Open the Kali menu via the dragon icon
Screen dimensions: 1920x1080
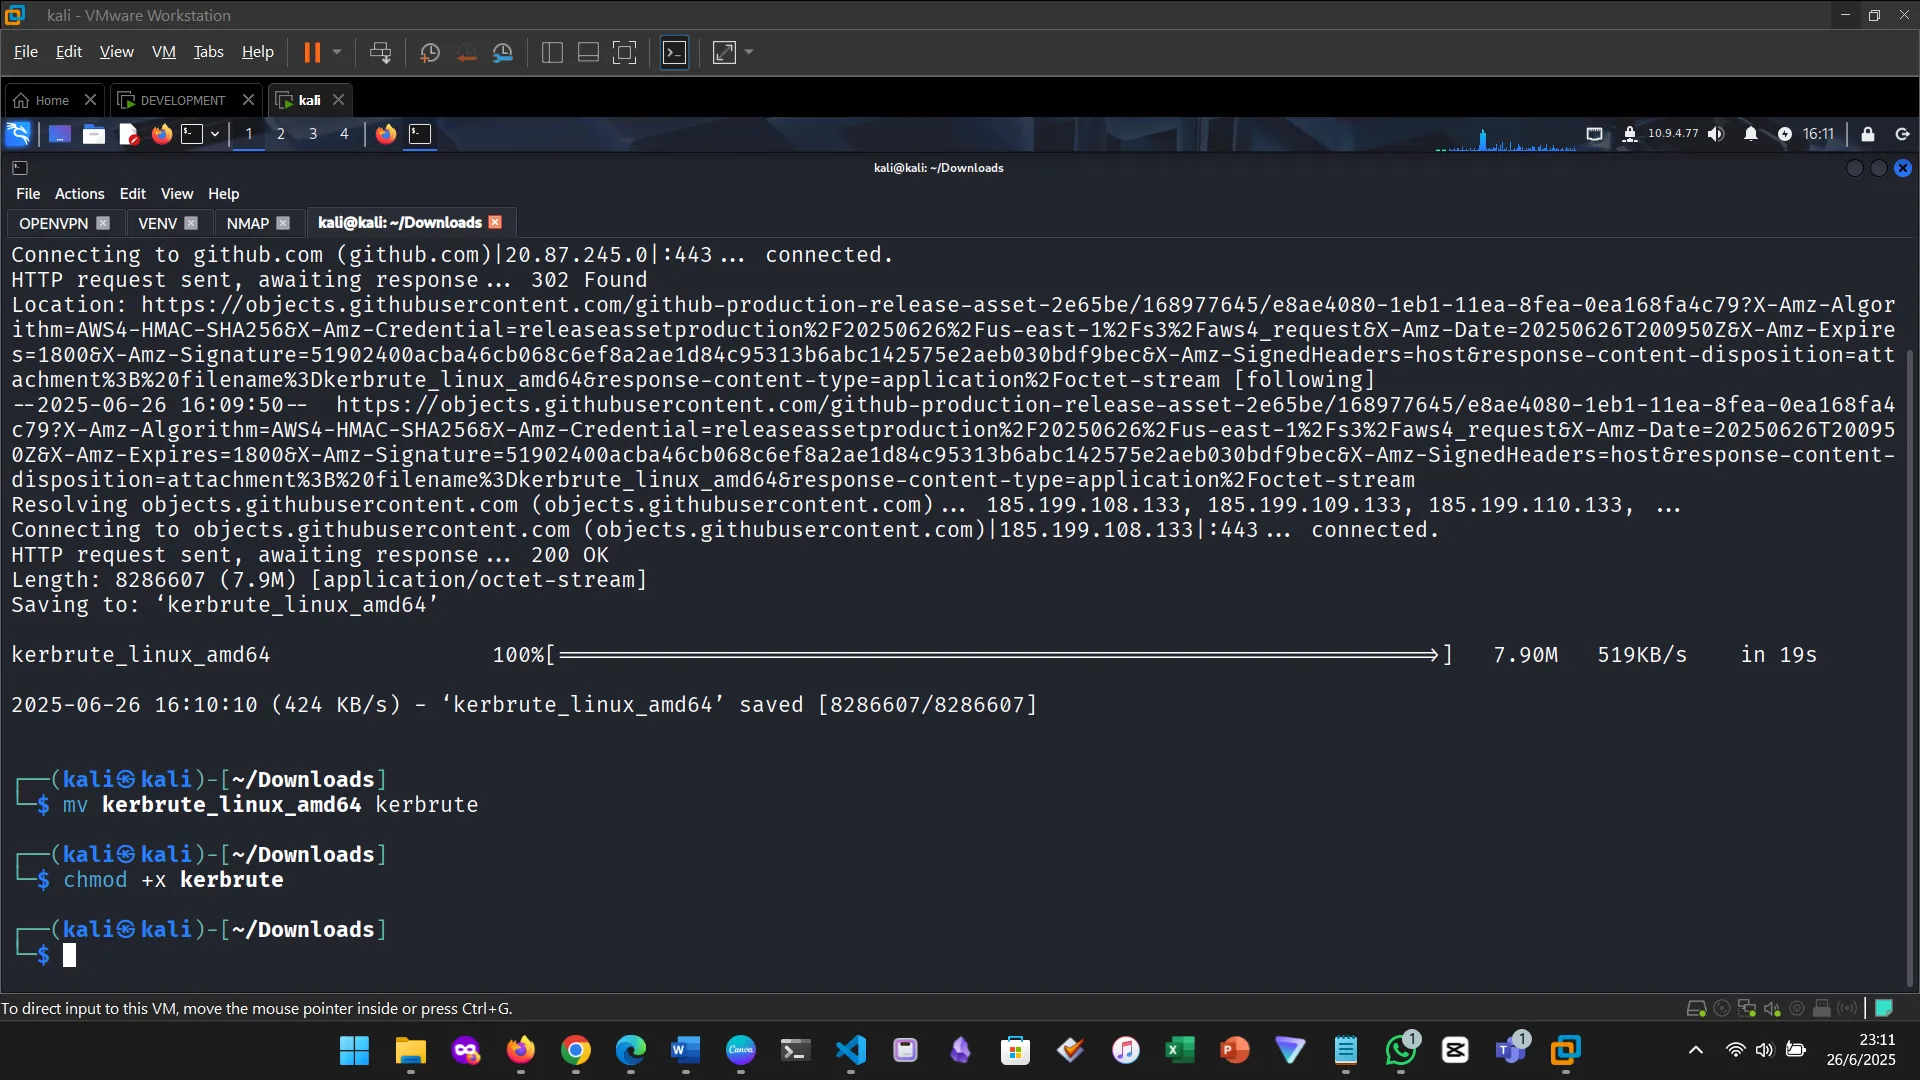(x=18, y=133)
